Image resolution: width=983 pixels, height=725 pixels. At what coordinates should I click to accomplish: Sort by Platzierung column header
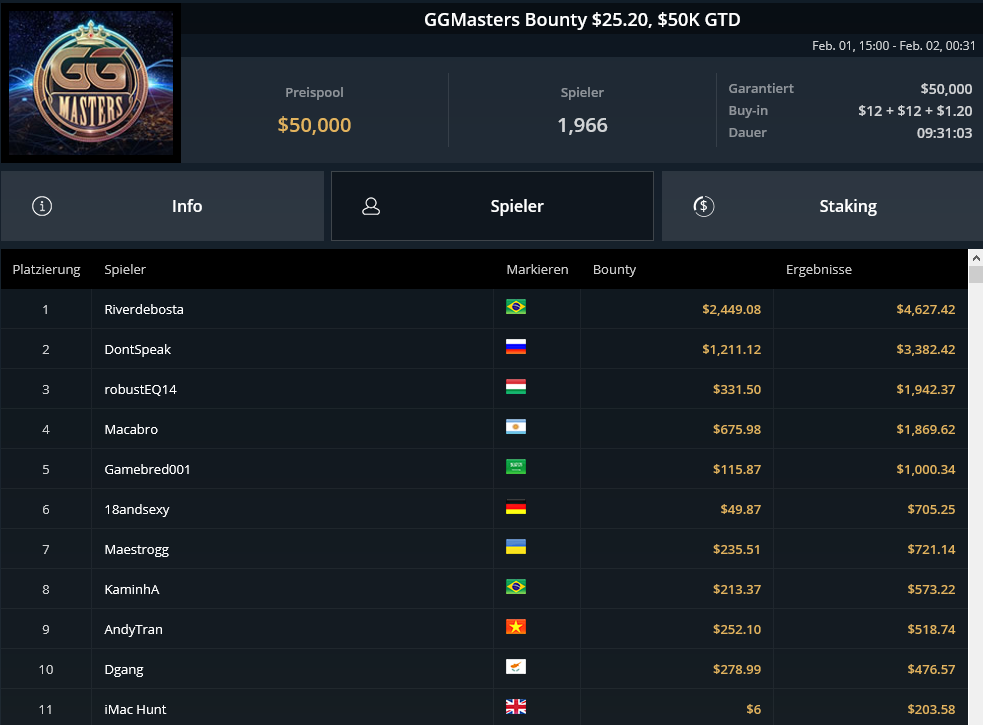click(x=46, y=269)
